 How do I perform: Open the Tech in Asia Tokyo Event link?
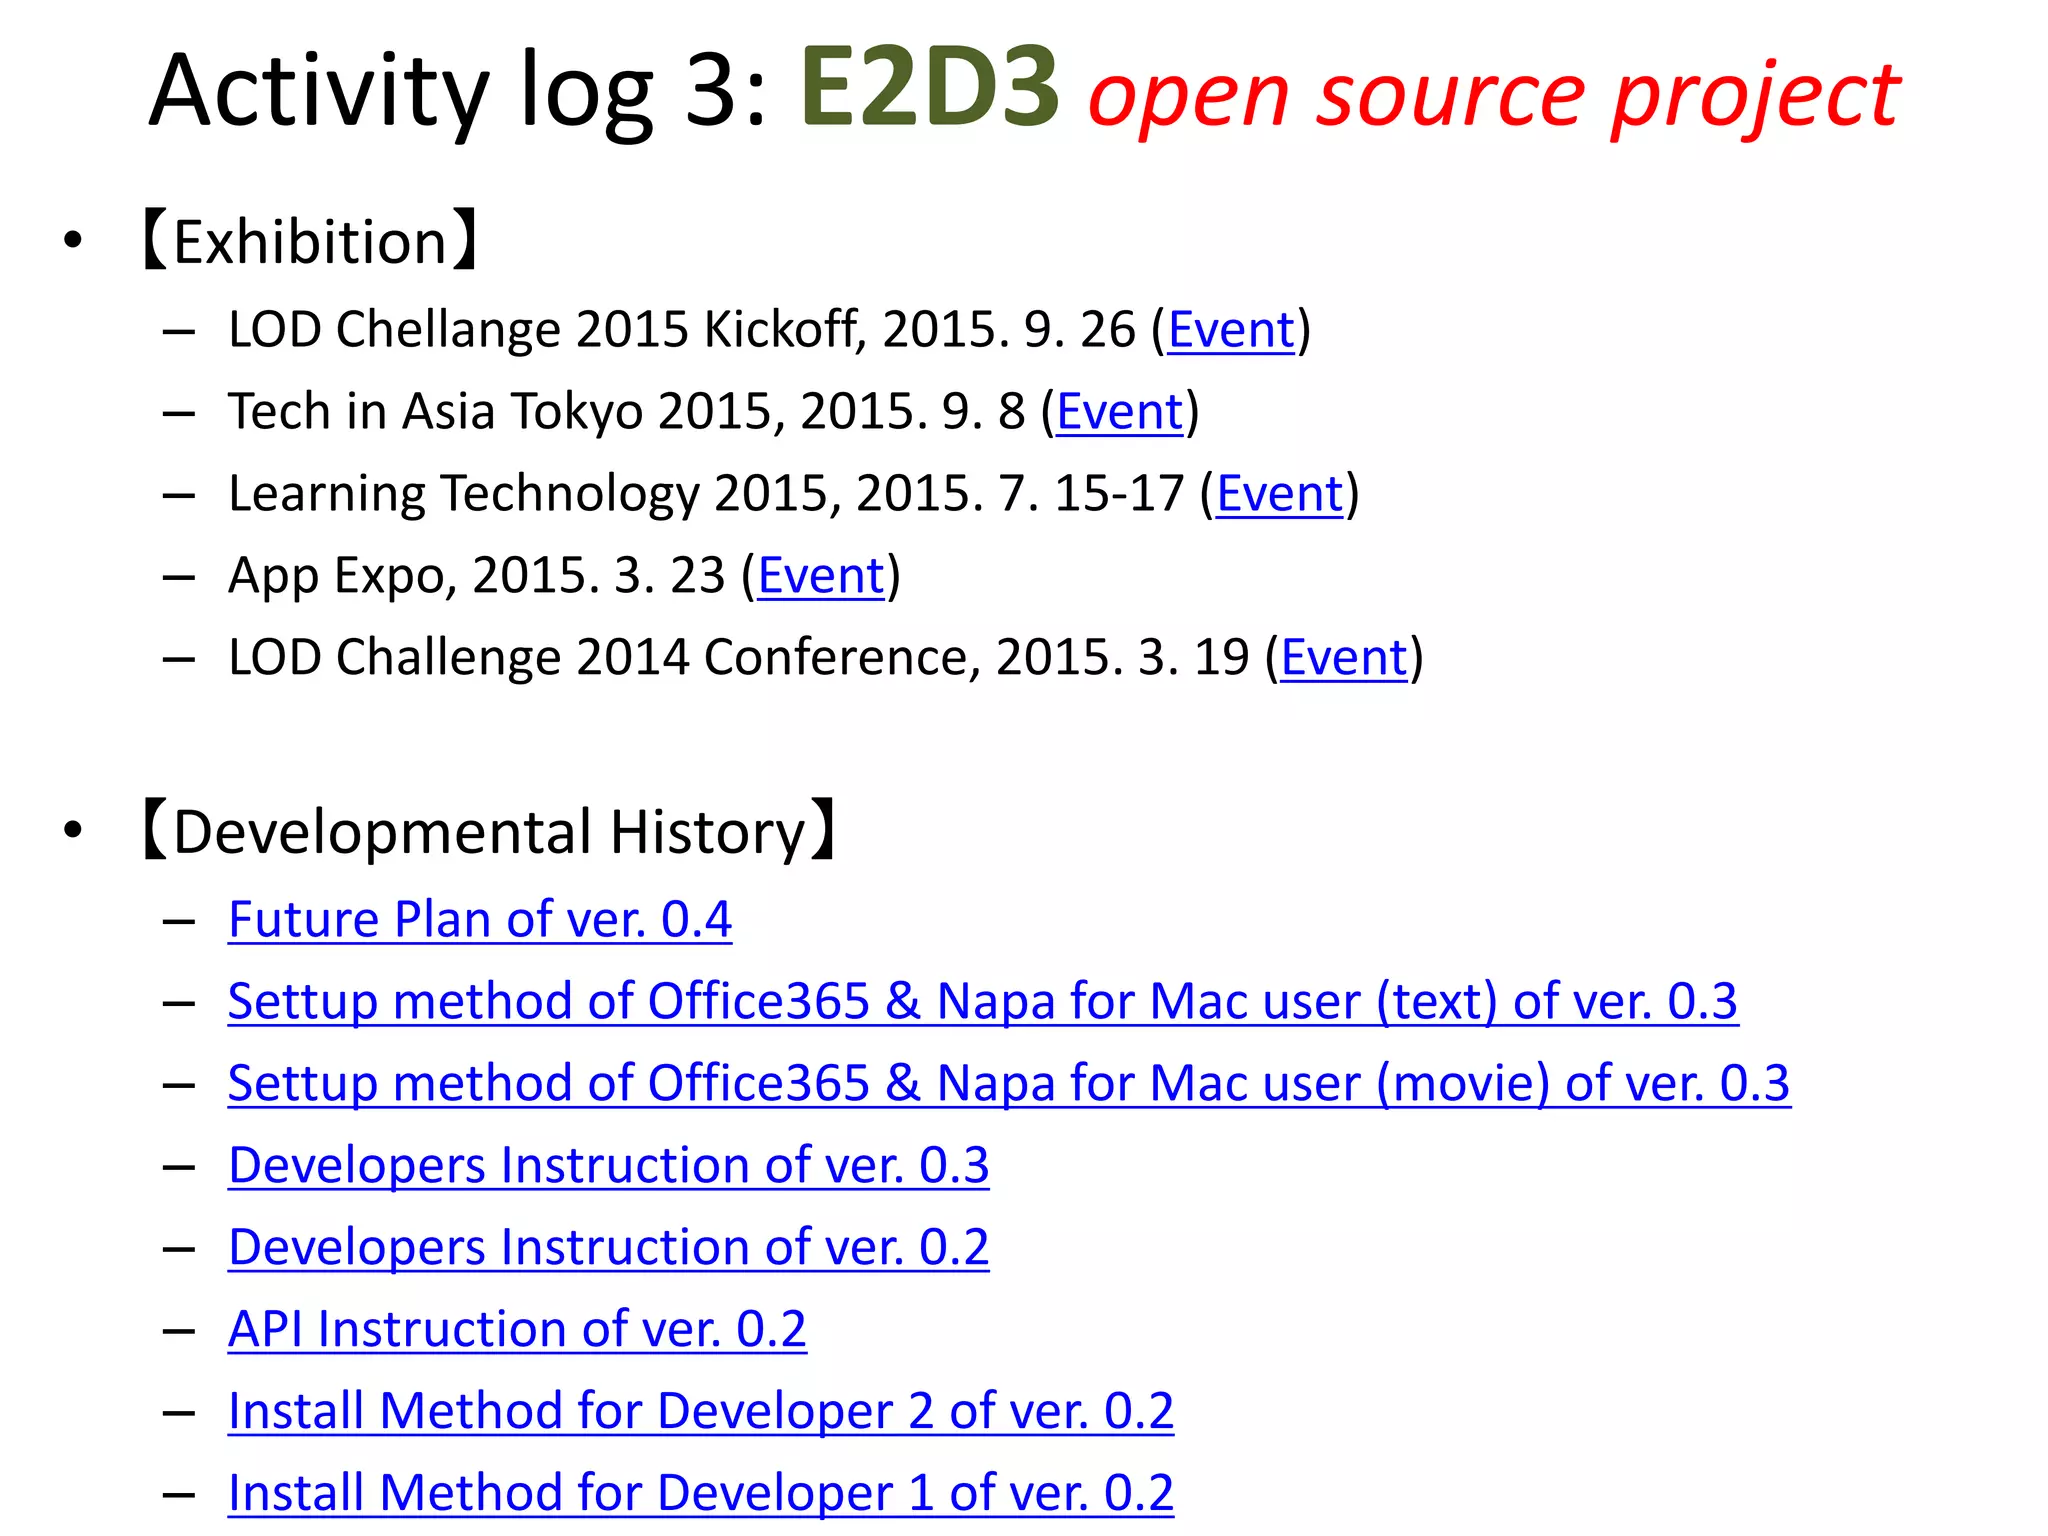(1120, 412)
